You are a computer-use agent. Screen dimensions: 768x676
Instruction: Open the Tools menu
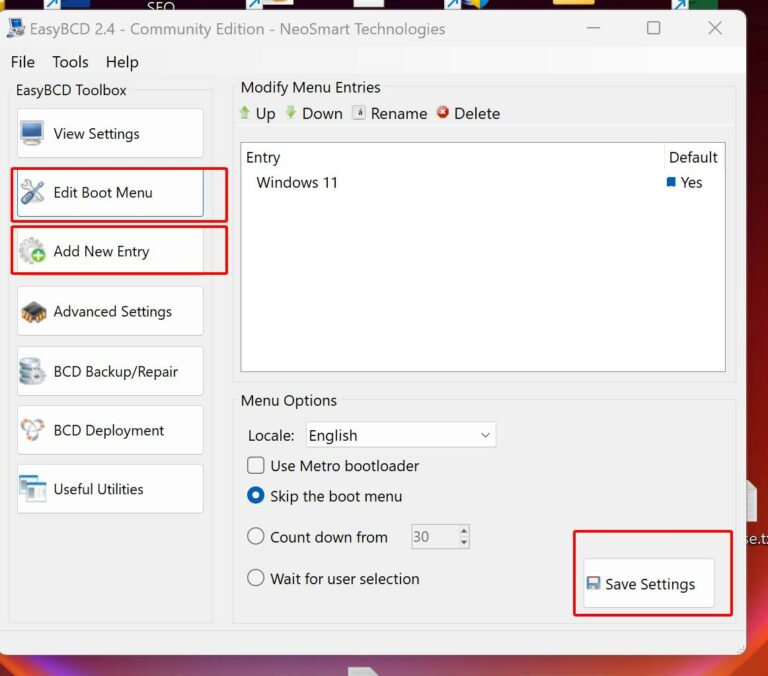pyautogui.click(x=70, y=62)
